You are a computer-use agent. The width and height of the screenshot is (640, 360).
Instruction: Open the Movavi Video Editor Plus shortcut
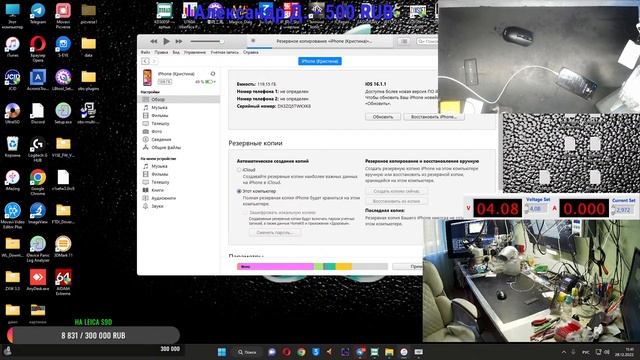point(12,216)
